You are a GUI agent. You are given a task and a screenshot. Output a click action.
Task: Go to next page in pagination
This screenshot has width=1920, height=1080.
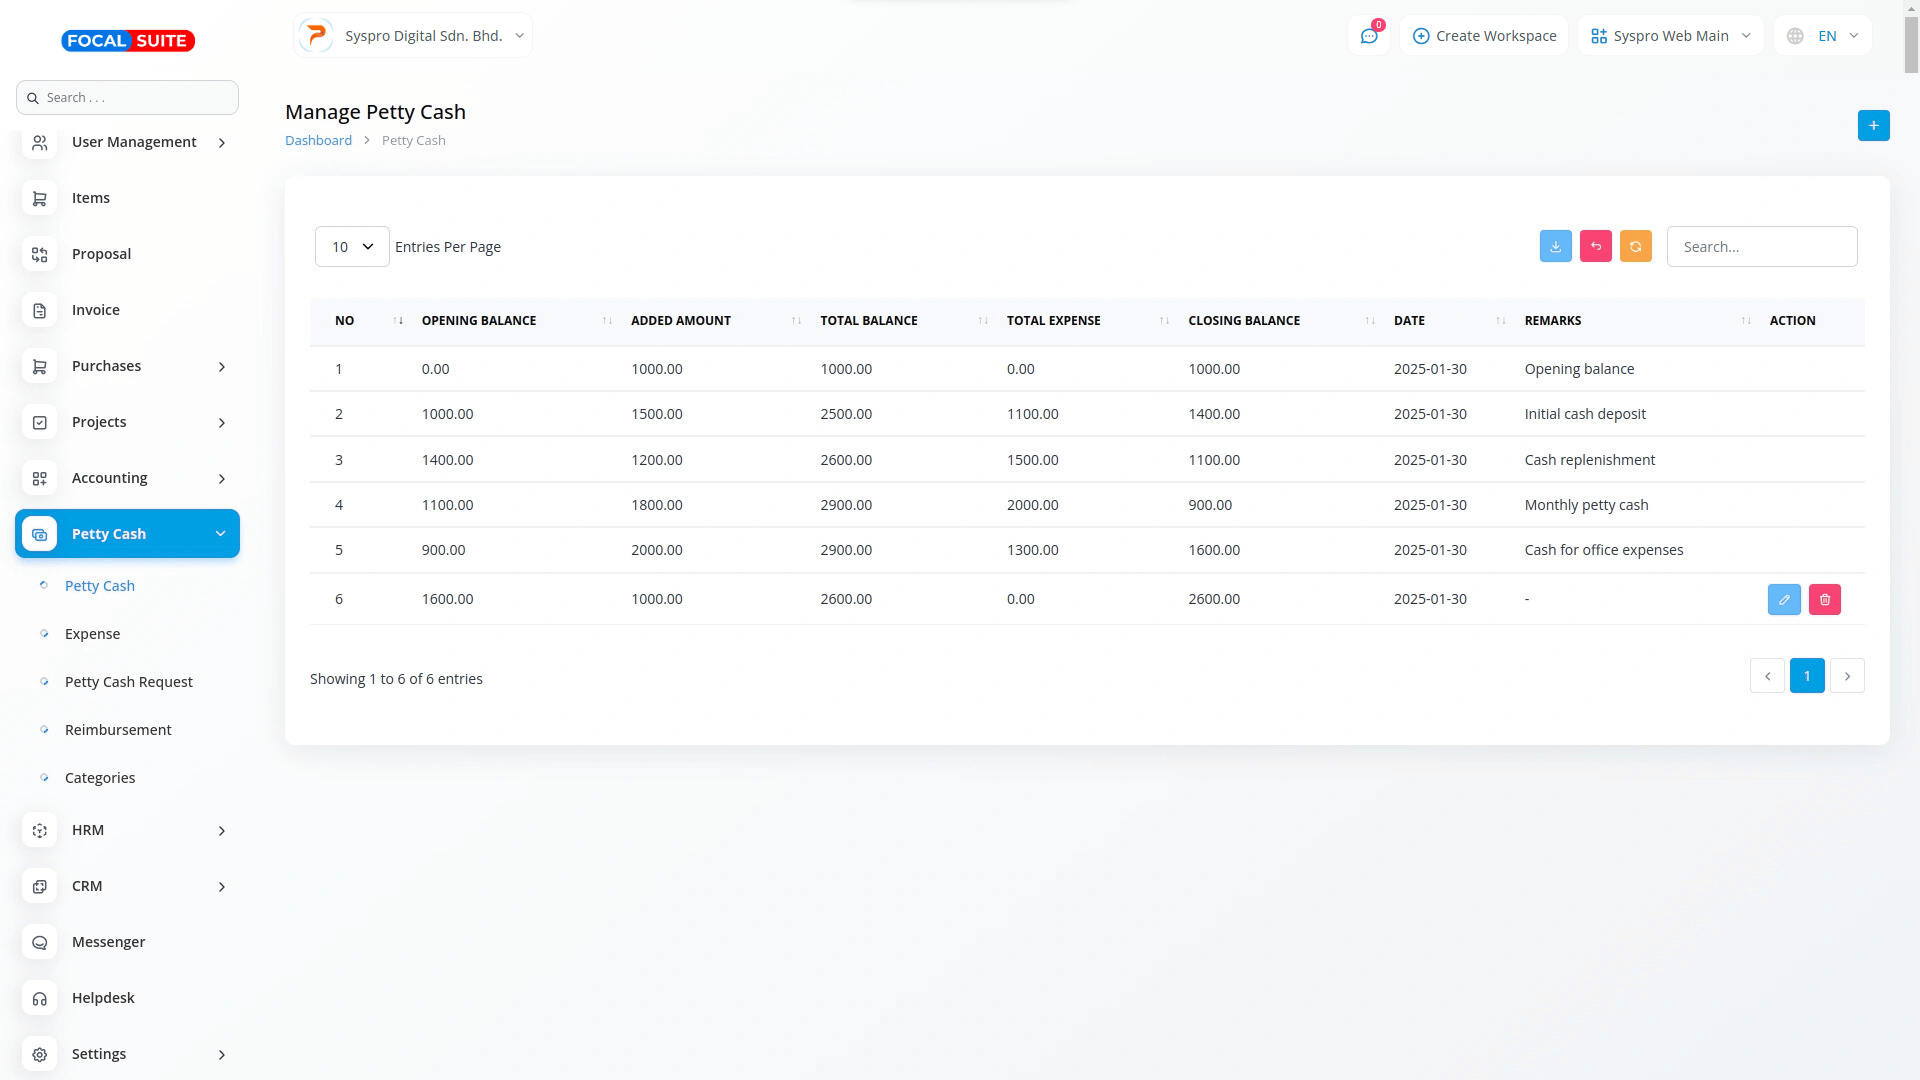(x=1846, y=676)
